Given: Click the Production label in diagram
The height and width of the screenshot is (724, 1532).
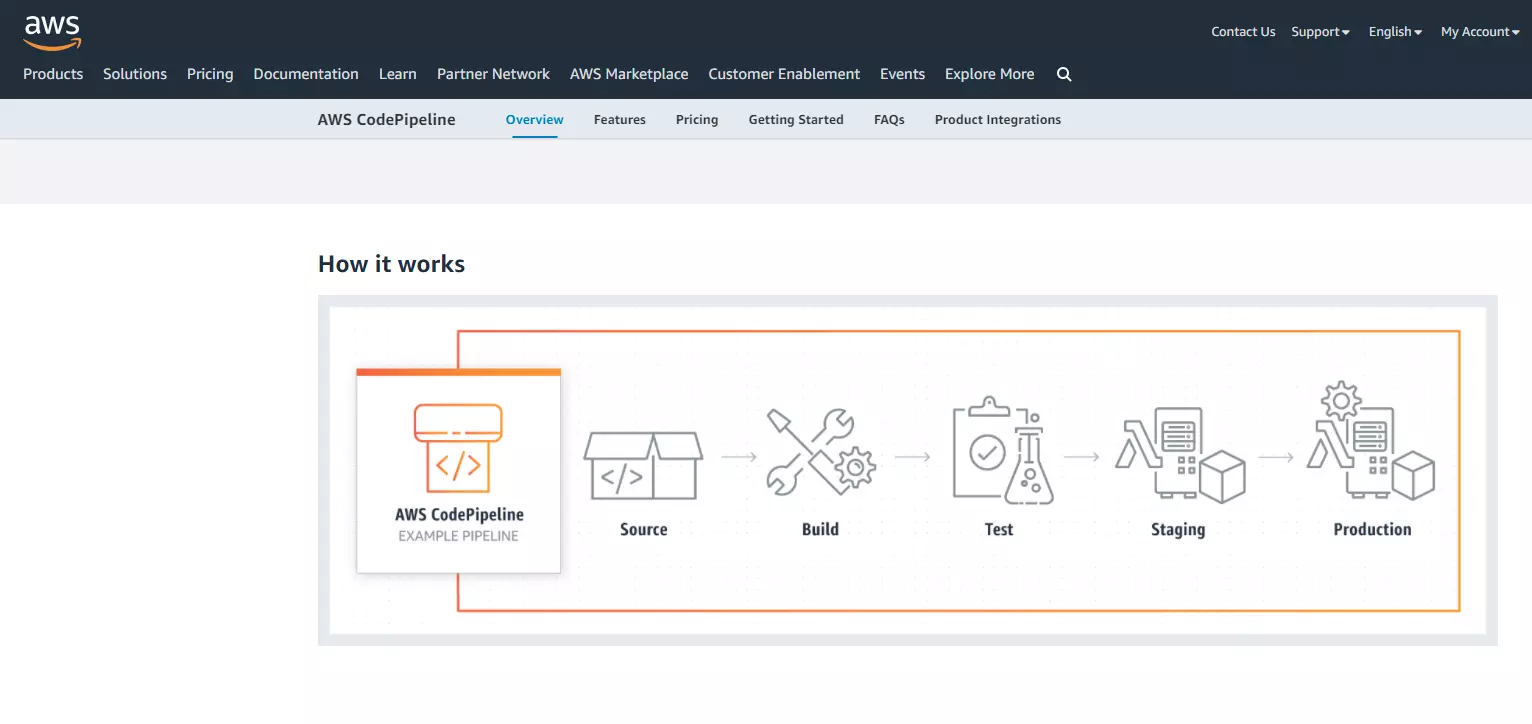Looking at the screenshot, I should pos(1372,529).
